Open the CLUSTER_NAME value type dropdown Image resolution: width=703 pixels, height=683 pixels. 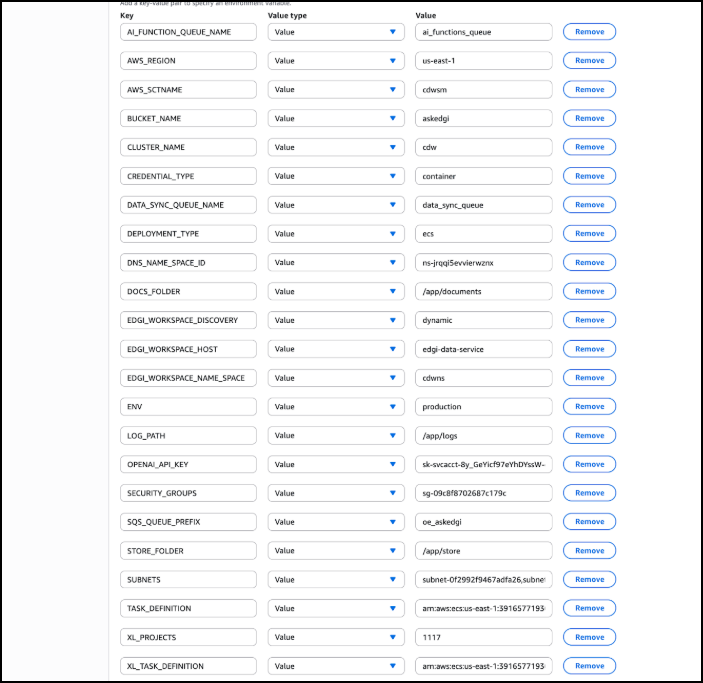click(x=335, y=147)
